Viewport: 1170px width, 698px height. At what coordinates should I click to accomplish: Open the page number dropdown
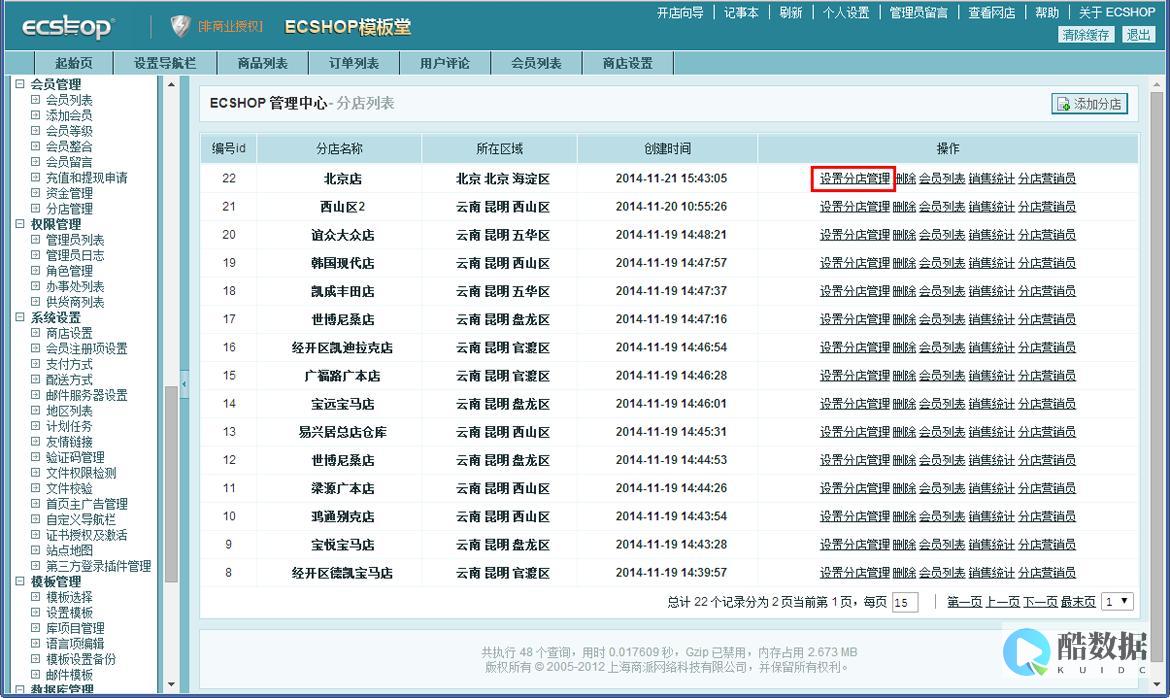[x=1117, y=602]
